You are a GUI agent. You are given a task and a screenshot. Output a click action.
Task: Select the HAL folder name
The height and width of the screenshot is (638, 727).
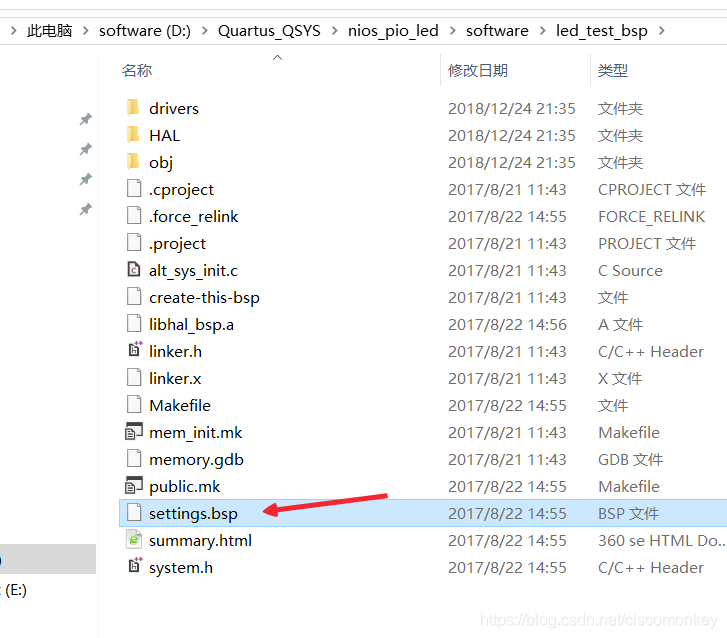[164, 135]
